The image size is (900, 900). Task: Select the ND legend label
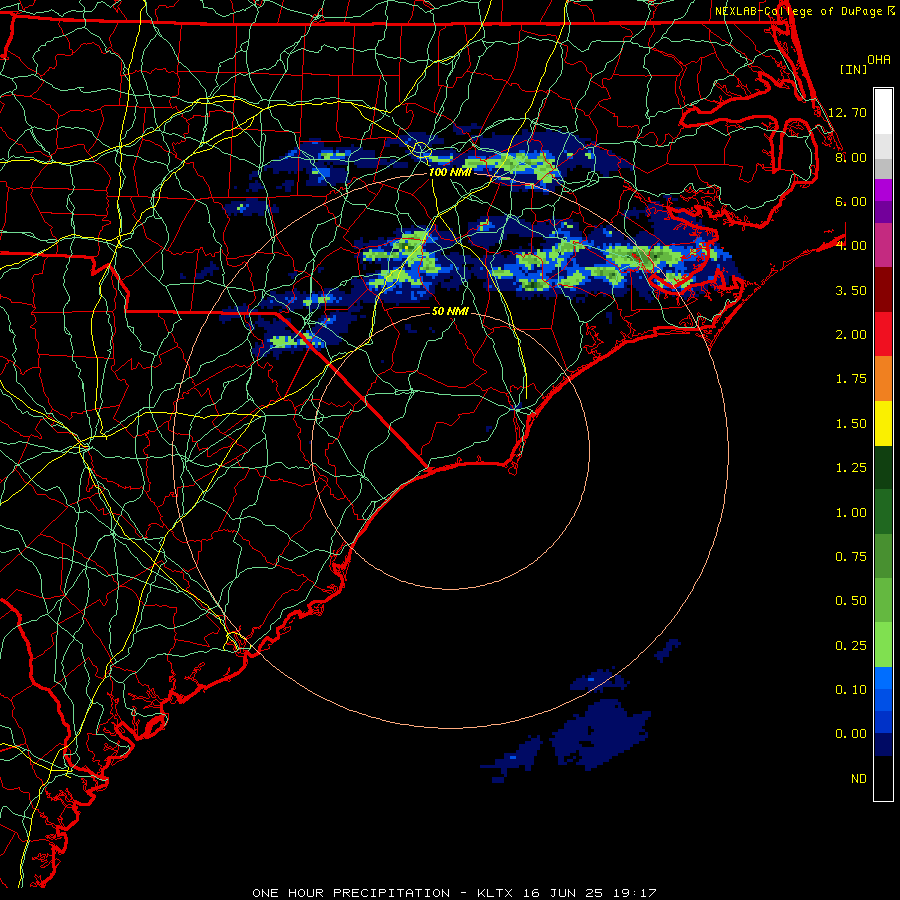[859, 779]
